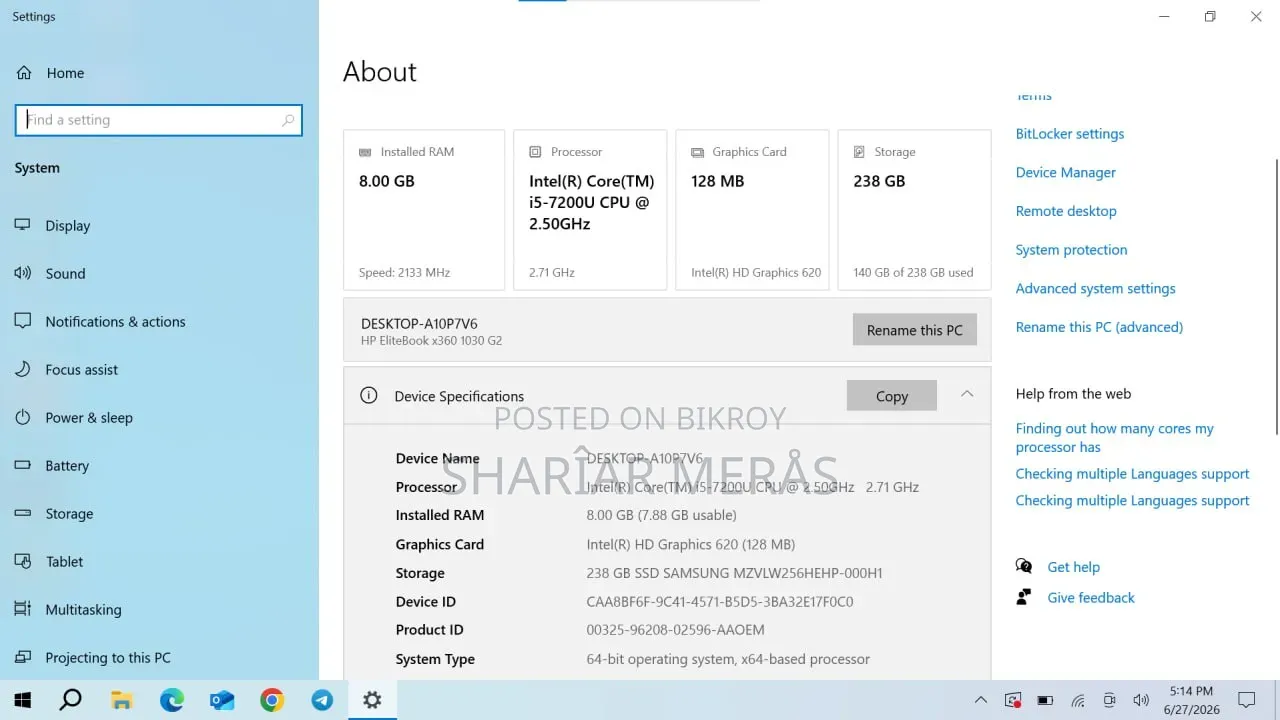Open the Windows Start menu
The height and width of the screenshot is (720, 1280).
click(22, 700)
